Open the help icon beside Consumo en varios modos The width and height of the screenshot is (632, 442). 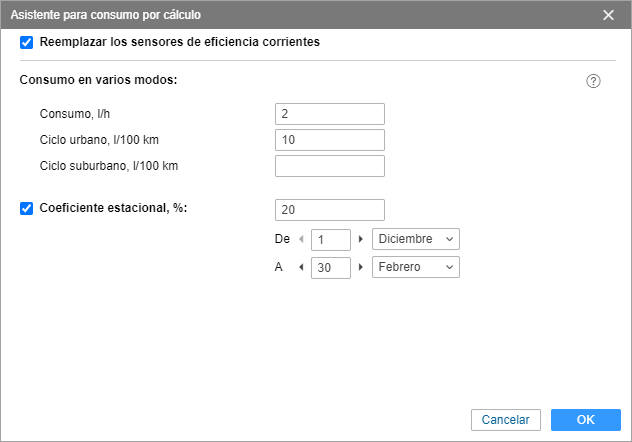click(593, 81)
